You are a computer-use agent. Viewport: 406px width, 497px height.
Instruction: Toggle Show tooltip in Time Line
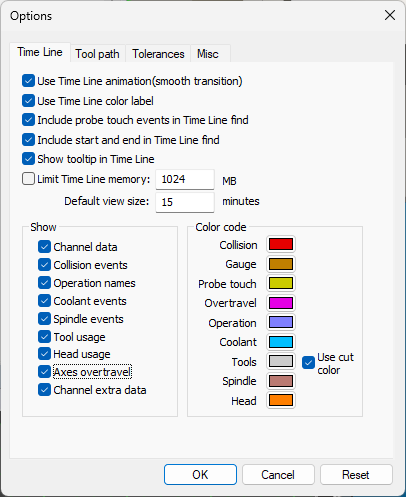(28, 159)
